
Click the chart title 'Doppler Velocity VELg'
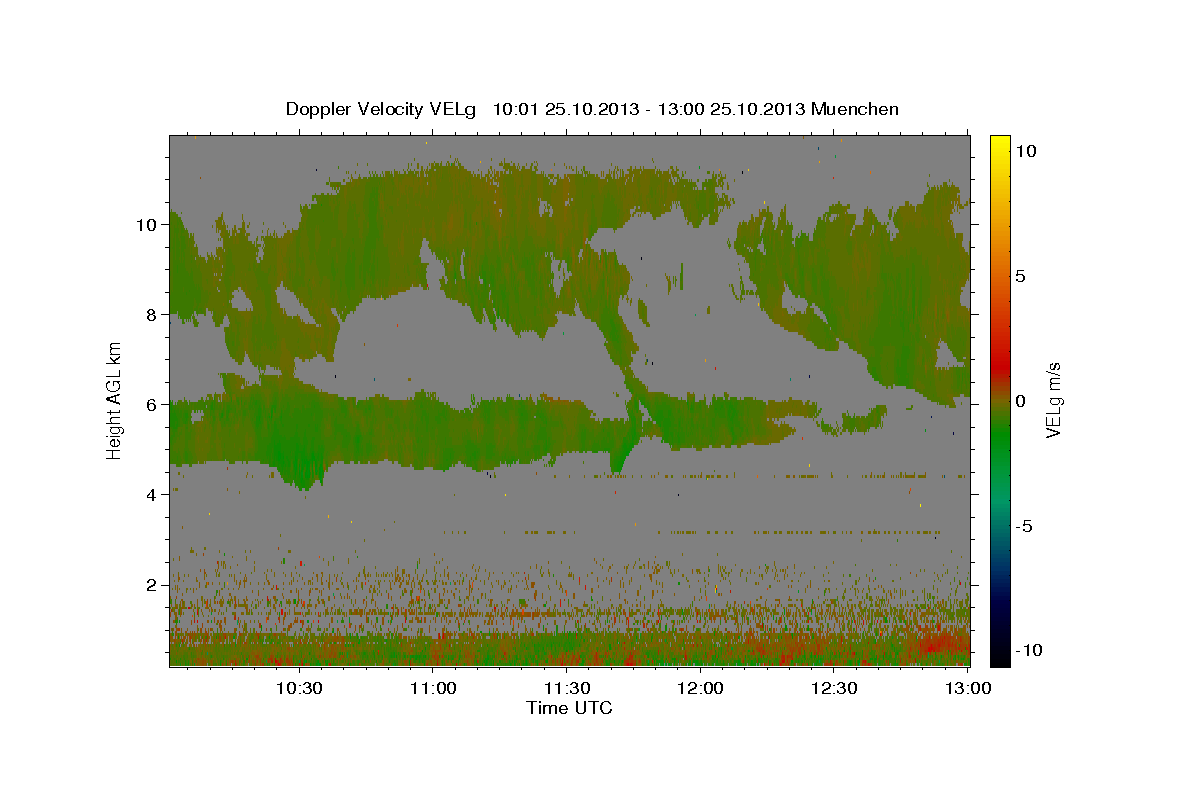[382, 109]
